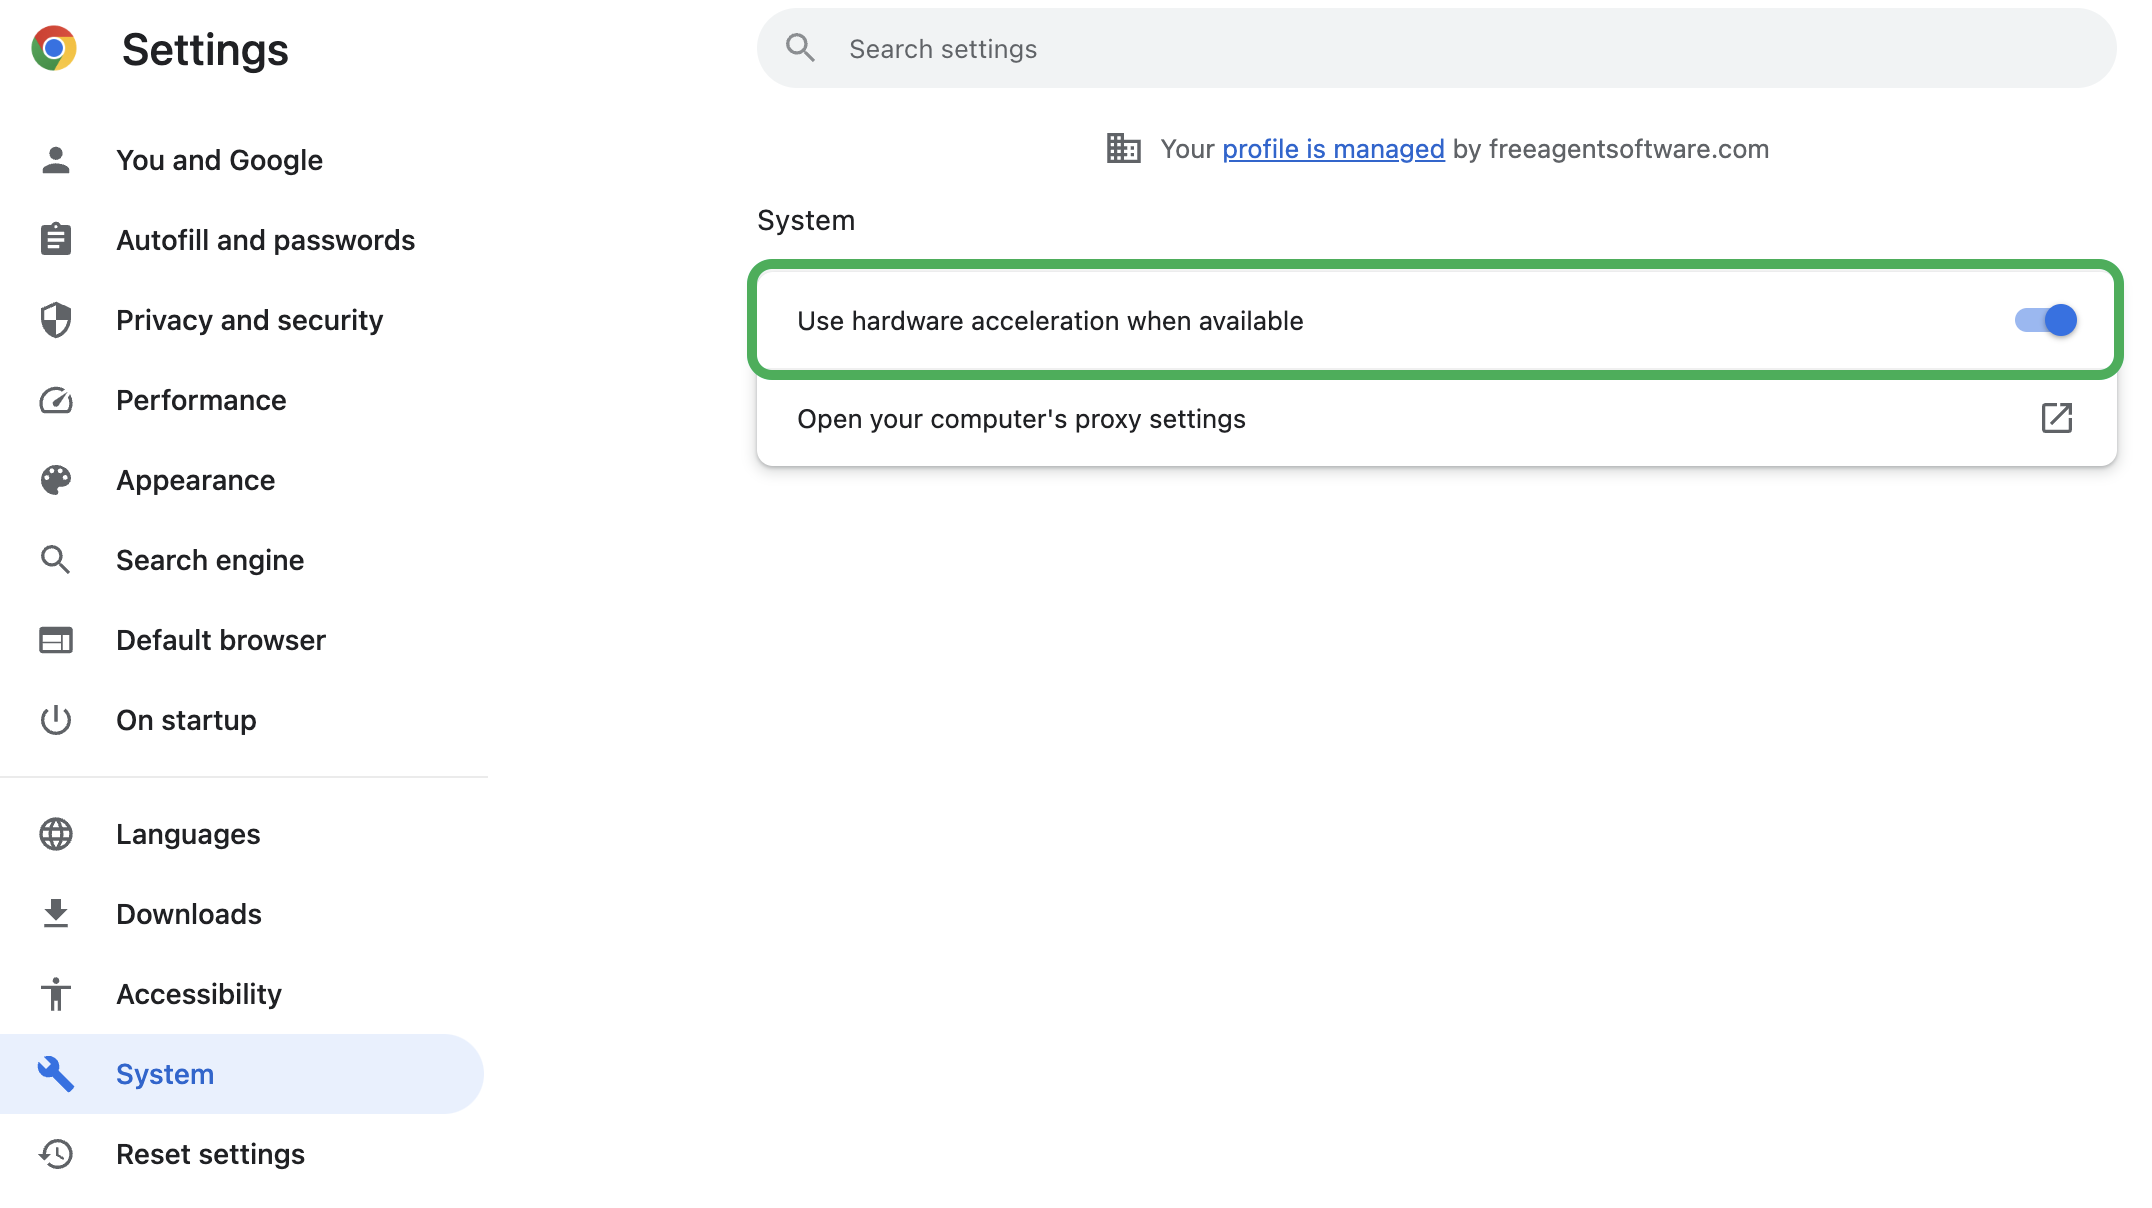The image size is (2152, 1208).
Task: Click the System section heading
Action: pos(806,220)
